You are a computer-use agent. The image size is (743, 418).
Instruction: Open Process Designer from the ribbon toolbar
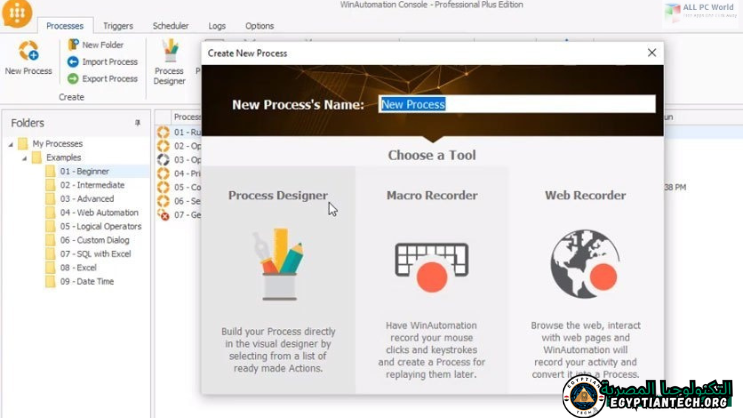tap(170, 60)
